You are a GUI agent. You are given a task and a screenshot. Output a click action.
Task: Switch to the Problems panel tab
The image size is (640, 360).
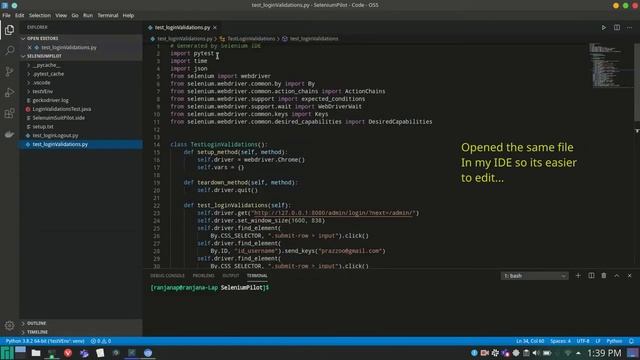[203, 276]
